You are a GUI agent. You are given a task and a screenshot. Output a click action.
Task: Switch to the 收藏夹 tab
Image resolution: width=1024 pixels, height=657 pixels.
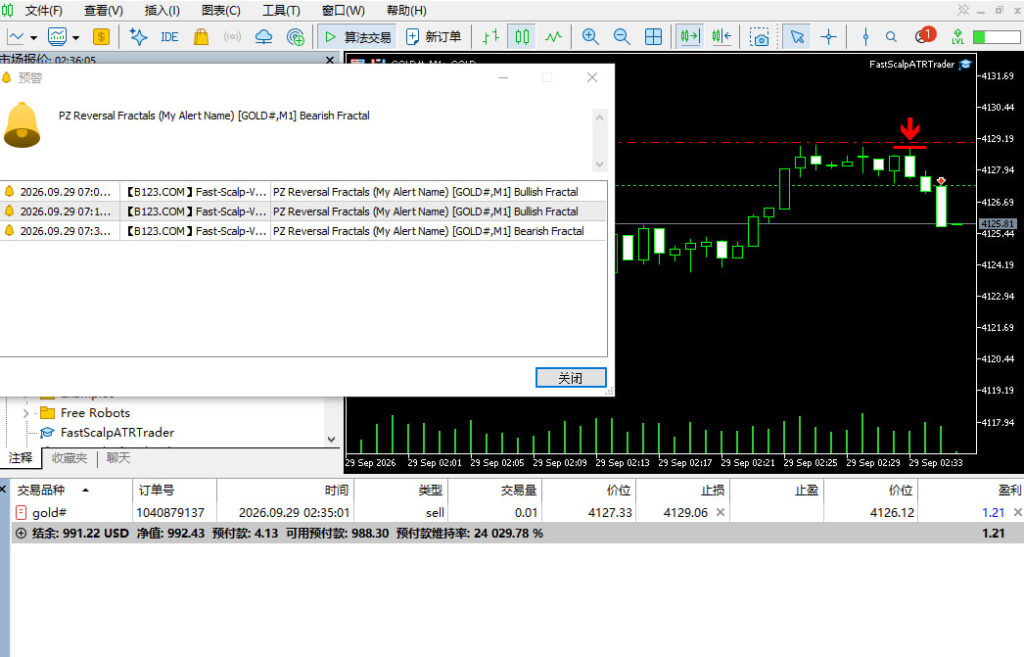click(x=69, y=458)
